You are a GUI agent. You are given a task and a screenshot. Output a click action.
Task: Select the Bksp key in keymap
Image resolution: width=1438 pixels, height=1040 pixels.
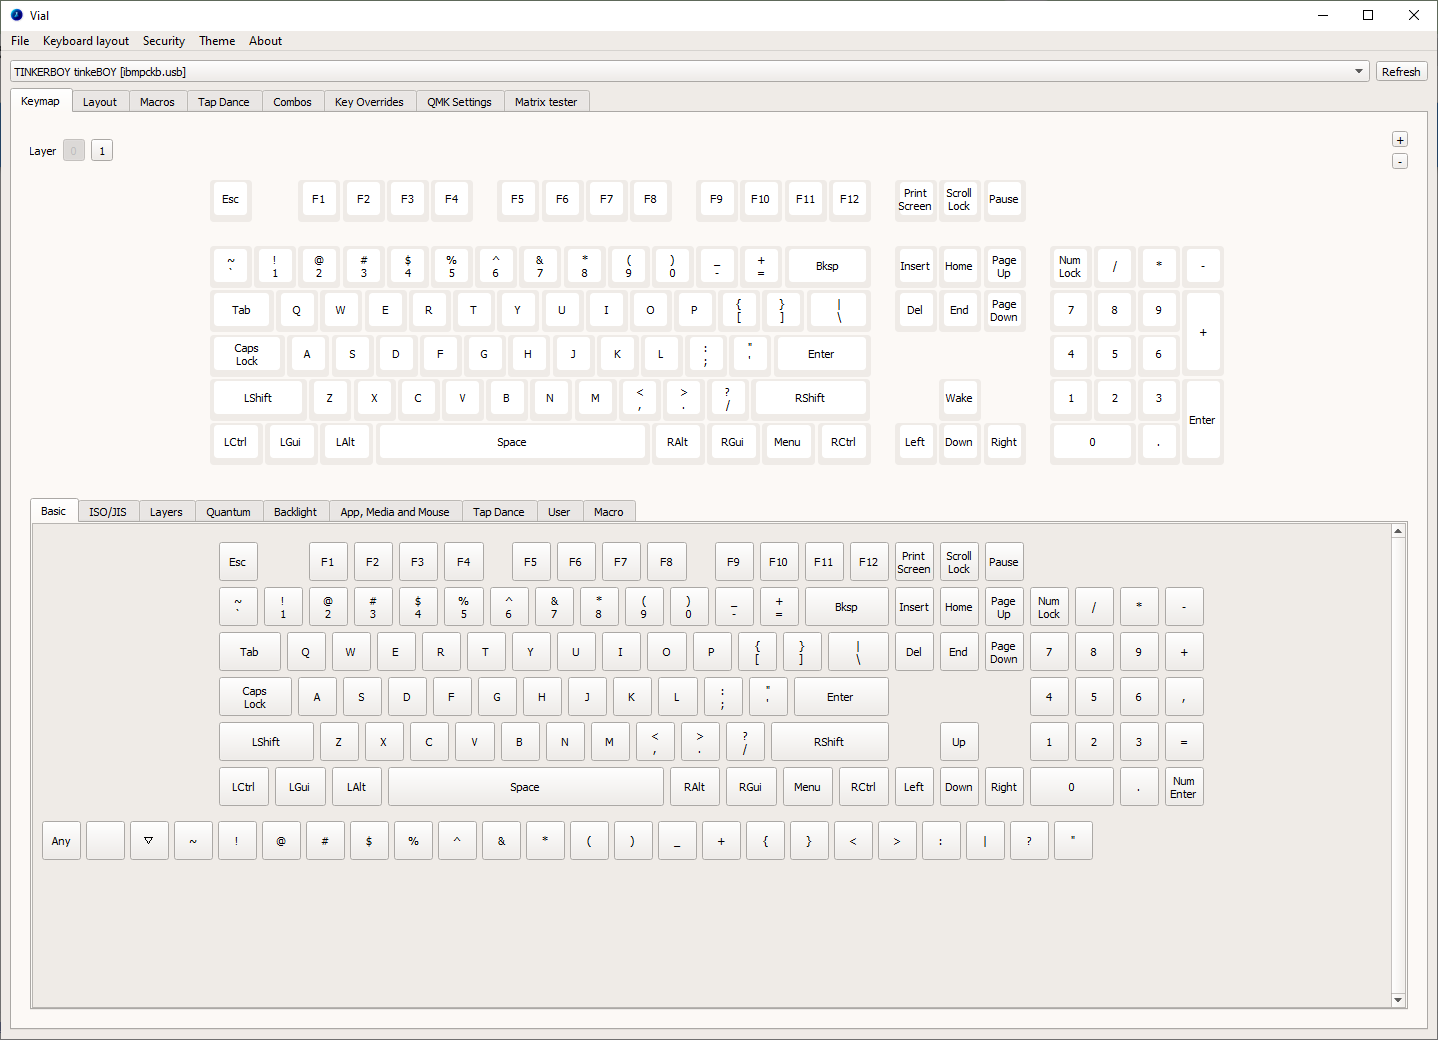pos(827,266)
